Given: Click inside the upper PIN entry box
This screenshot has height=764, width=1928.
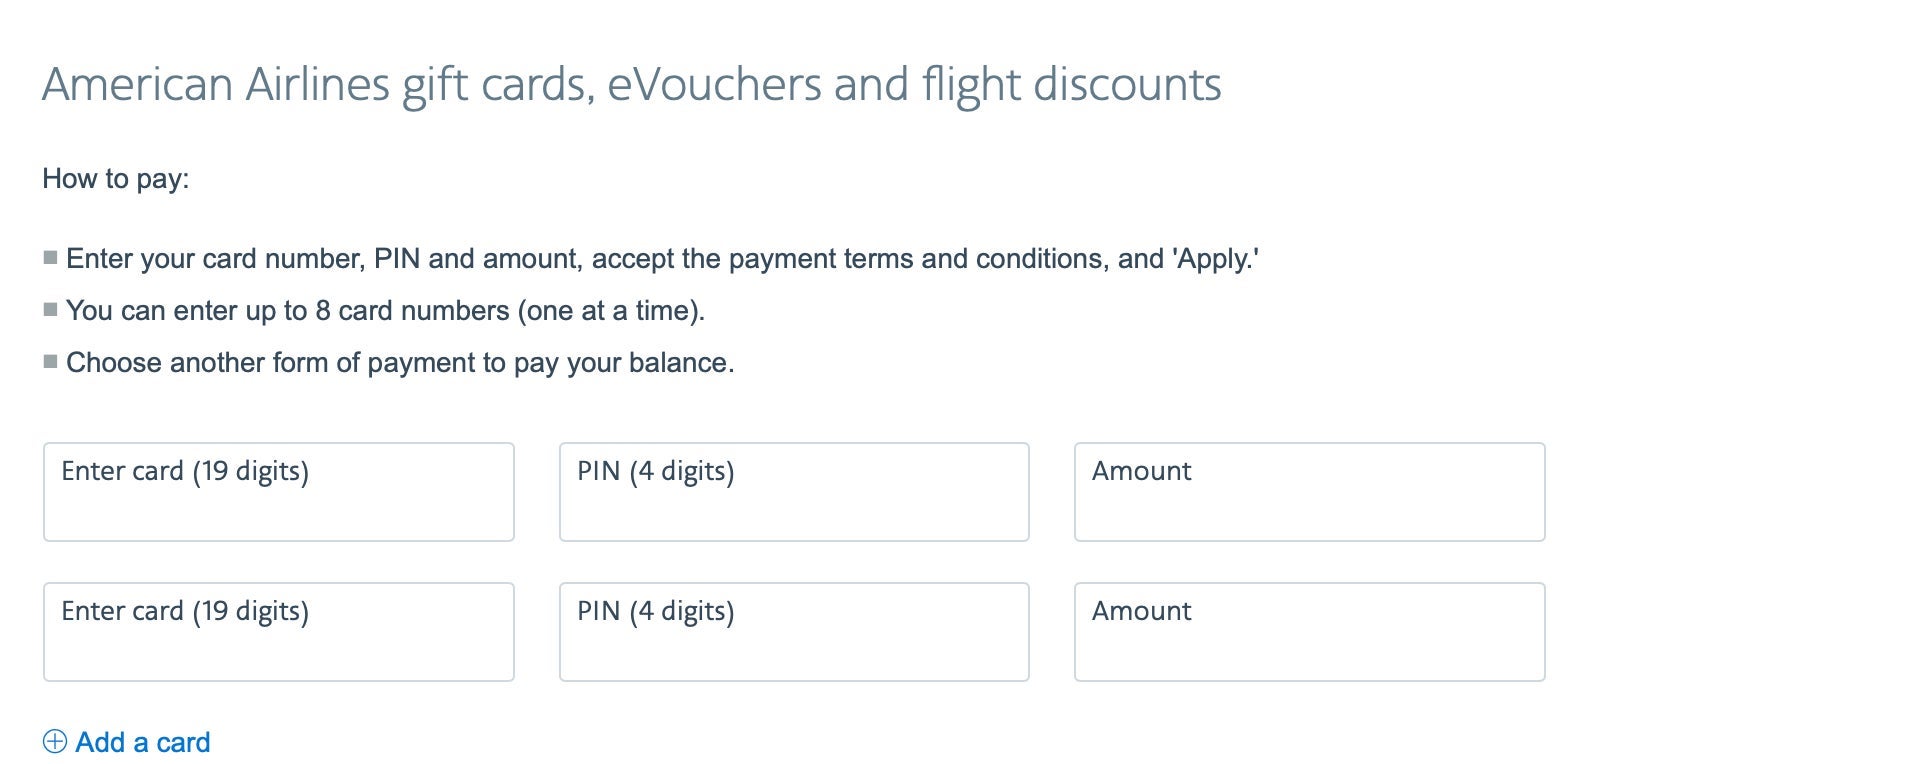Looking at the screenshot, I should [794, 491].
